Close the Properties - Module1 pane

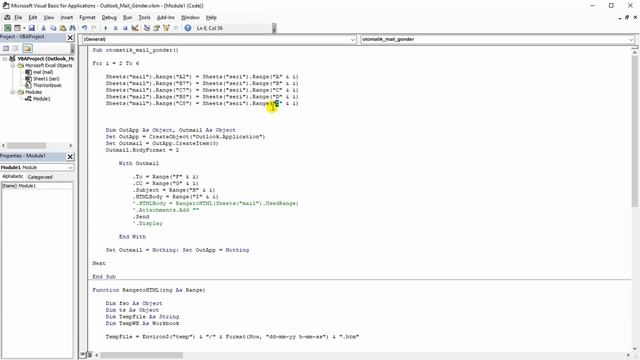[70, 157]
